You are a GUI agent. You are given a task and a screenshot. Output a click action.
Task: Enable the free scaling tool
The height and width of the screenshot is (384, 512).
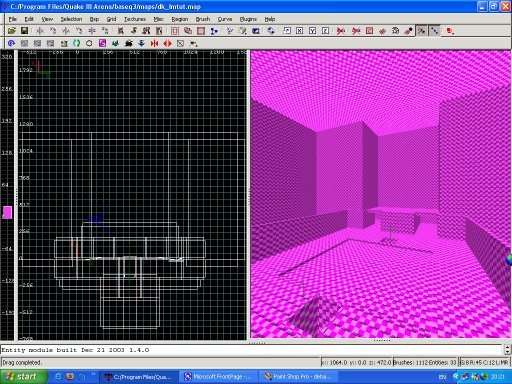coord(287,31)
